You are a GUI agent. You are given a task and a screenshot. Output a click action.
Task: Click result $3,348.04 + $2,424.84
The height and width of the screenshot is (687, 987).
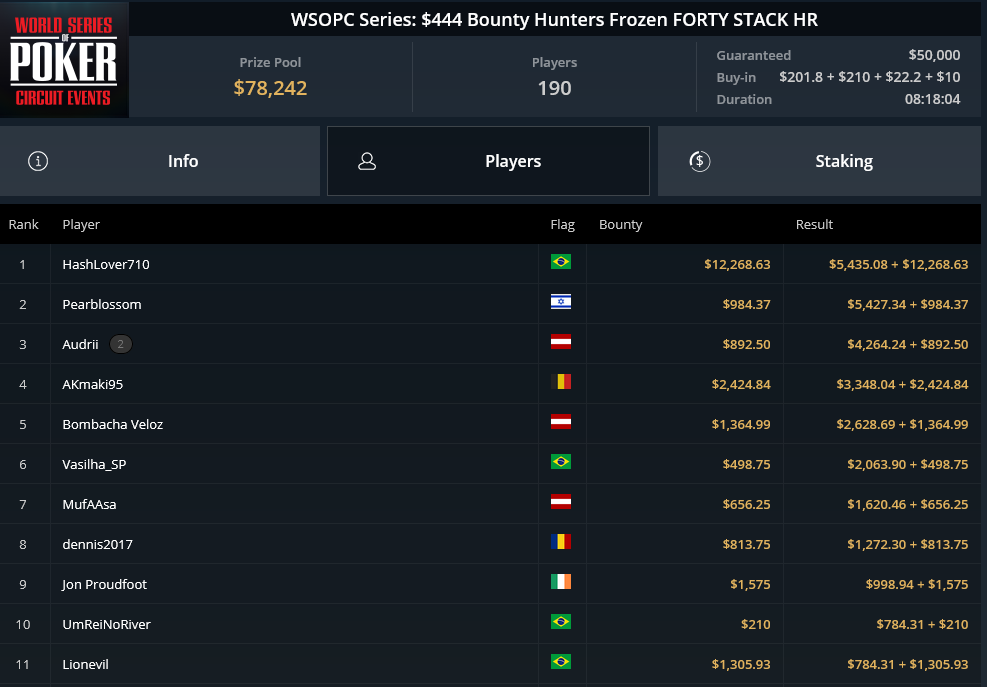902,385
